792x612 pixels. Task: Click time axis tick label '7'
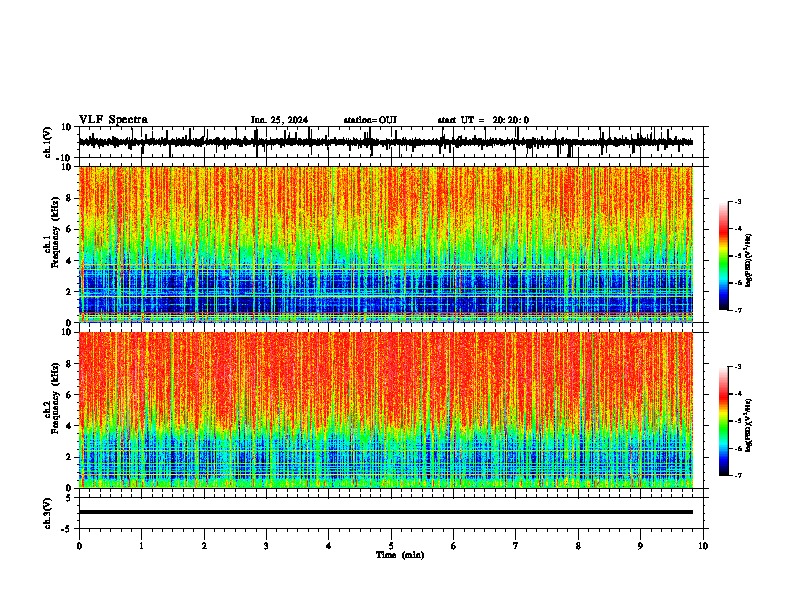pos(516,546)
